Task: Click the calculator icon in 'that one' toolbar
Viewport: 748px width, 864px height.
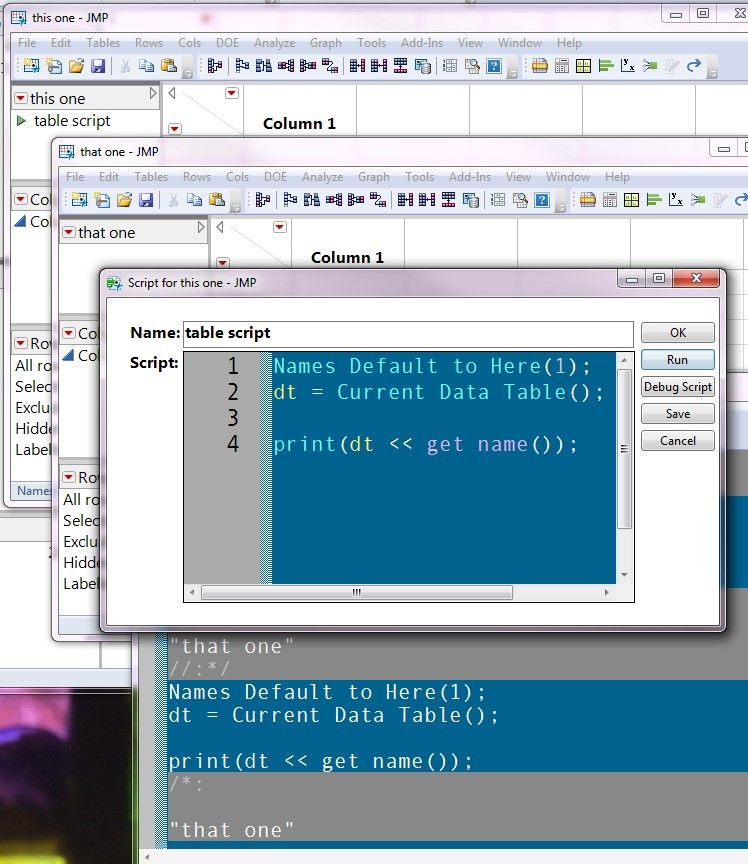Action: tap(610, 200)
